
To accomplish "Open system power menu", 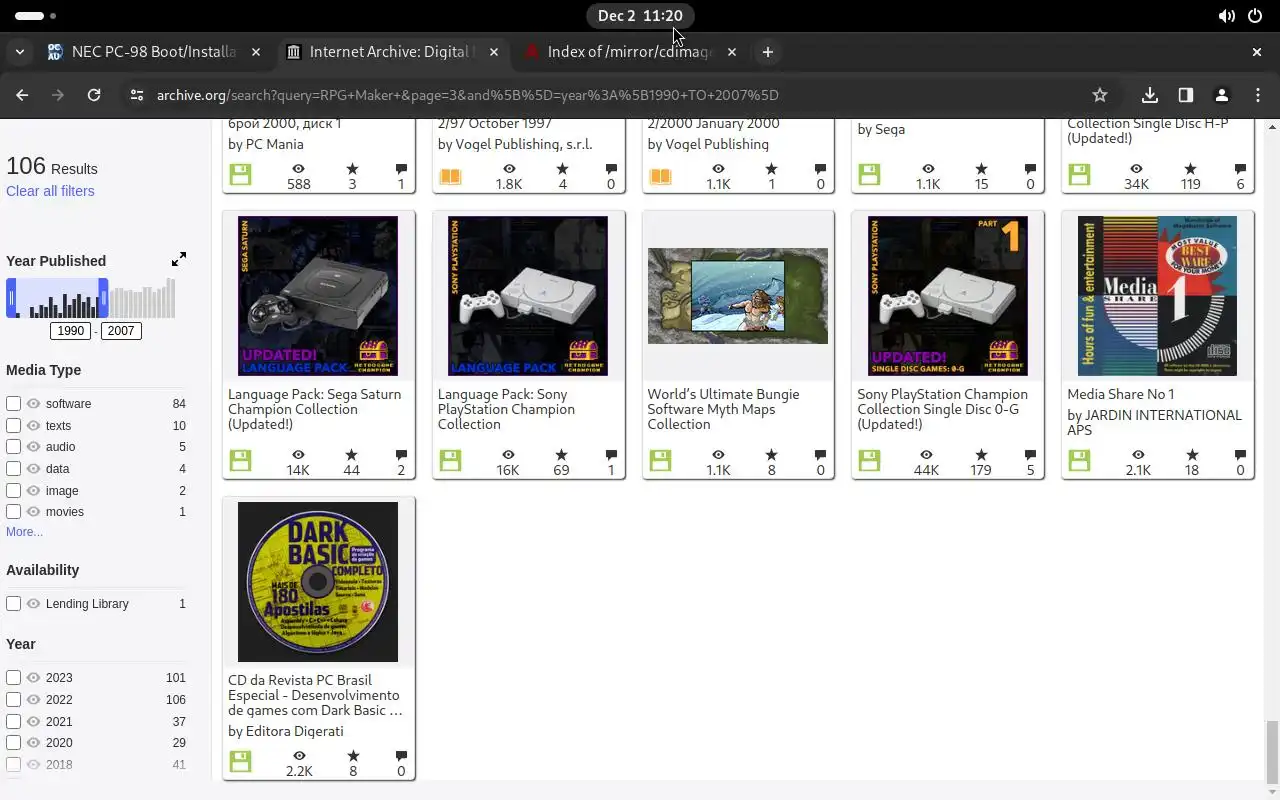I will pos(1255,16).
